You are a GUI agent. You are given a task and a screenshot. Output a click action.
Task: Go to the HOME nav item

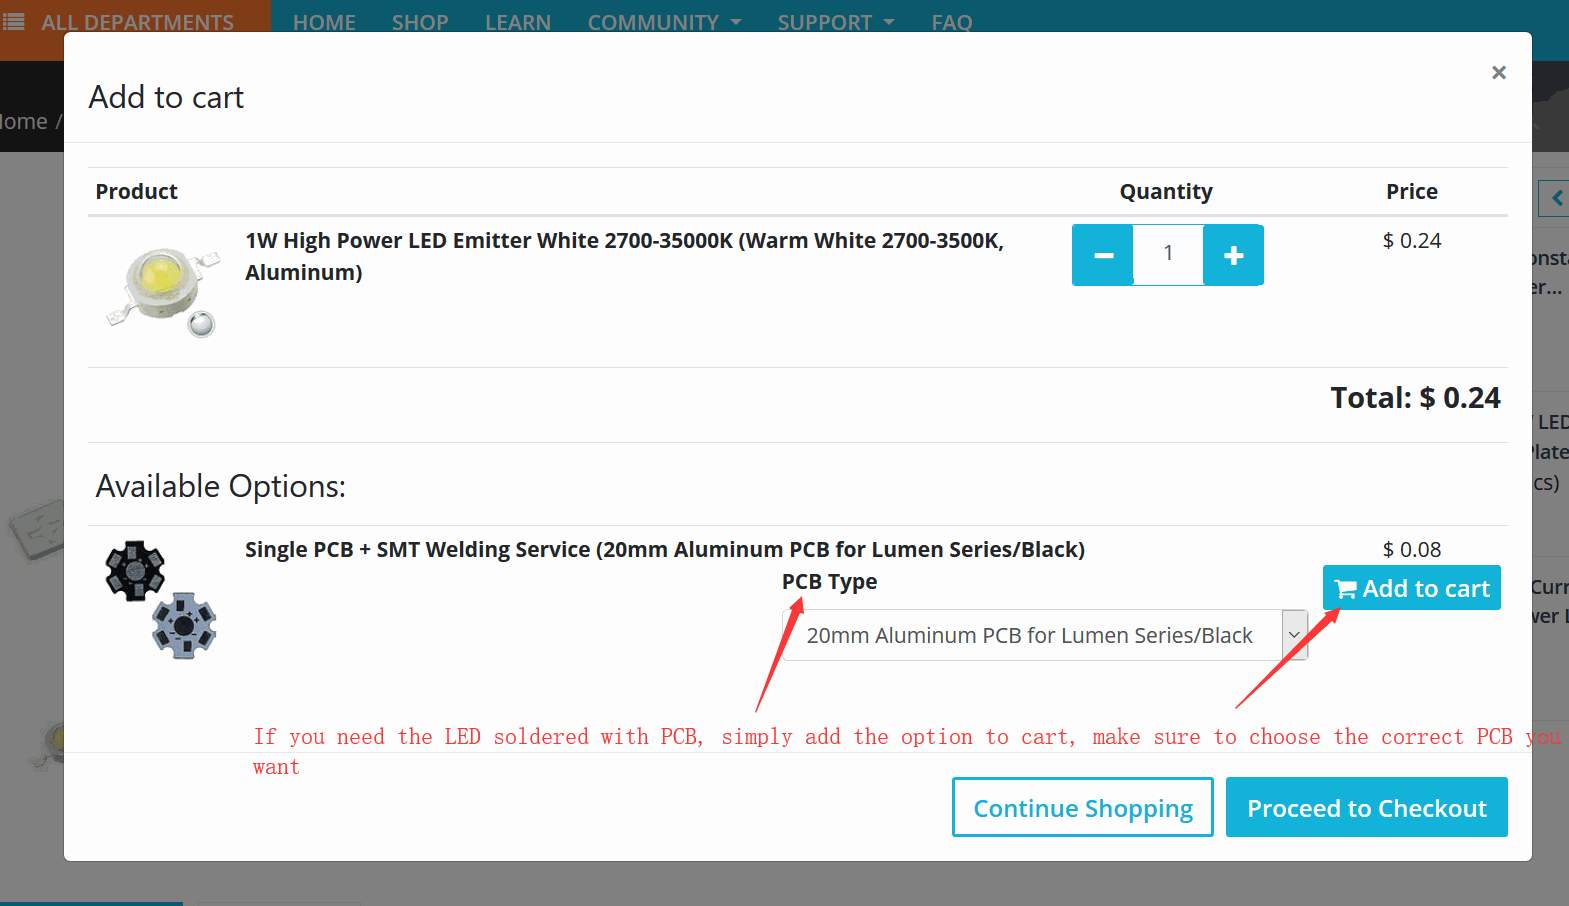[x=324, y=22]
